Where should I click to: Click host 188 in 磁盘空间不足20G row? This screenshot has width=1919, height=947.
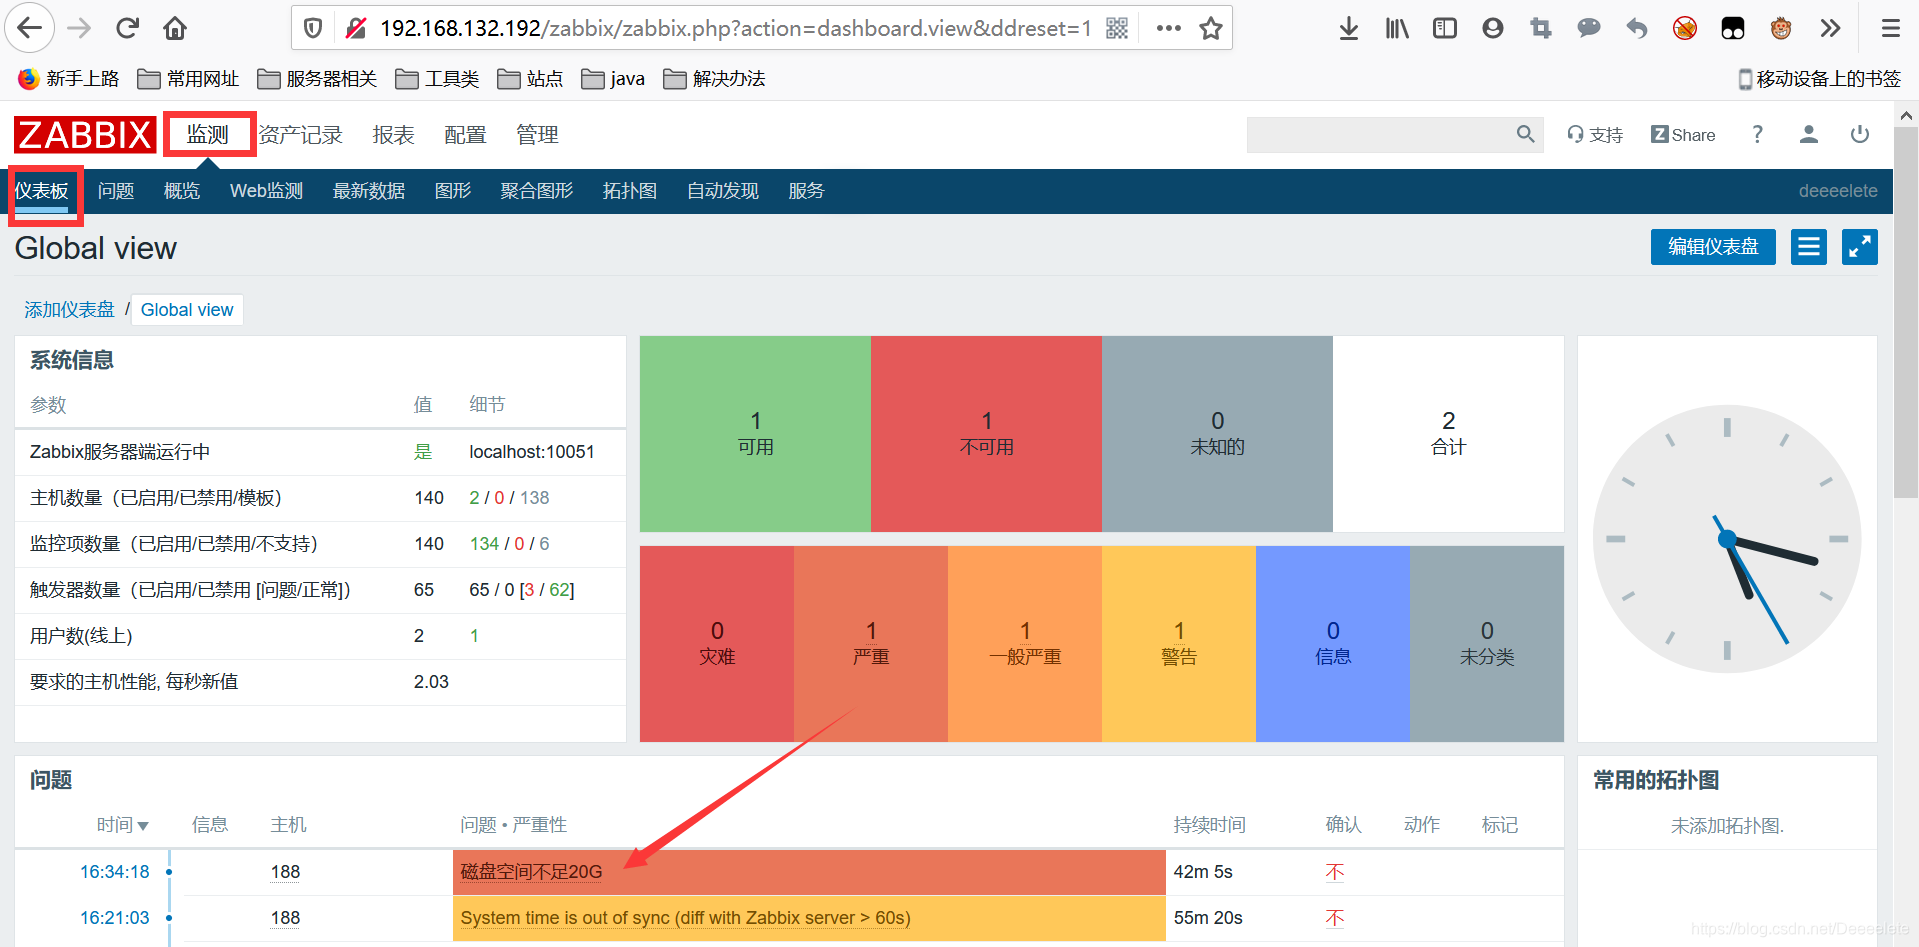pyautogui.click(x=285, y=872)
